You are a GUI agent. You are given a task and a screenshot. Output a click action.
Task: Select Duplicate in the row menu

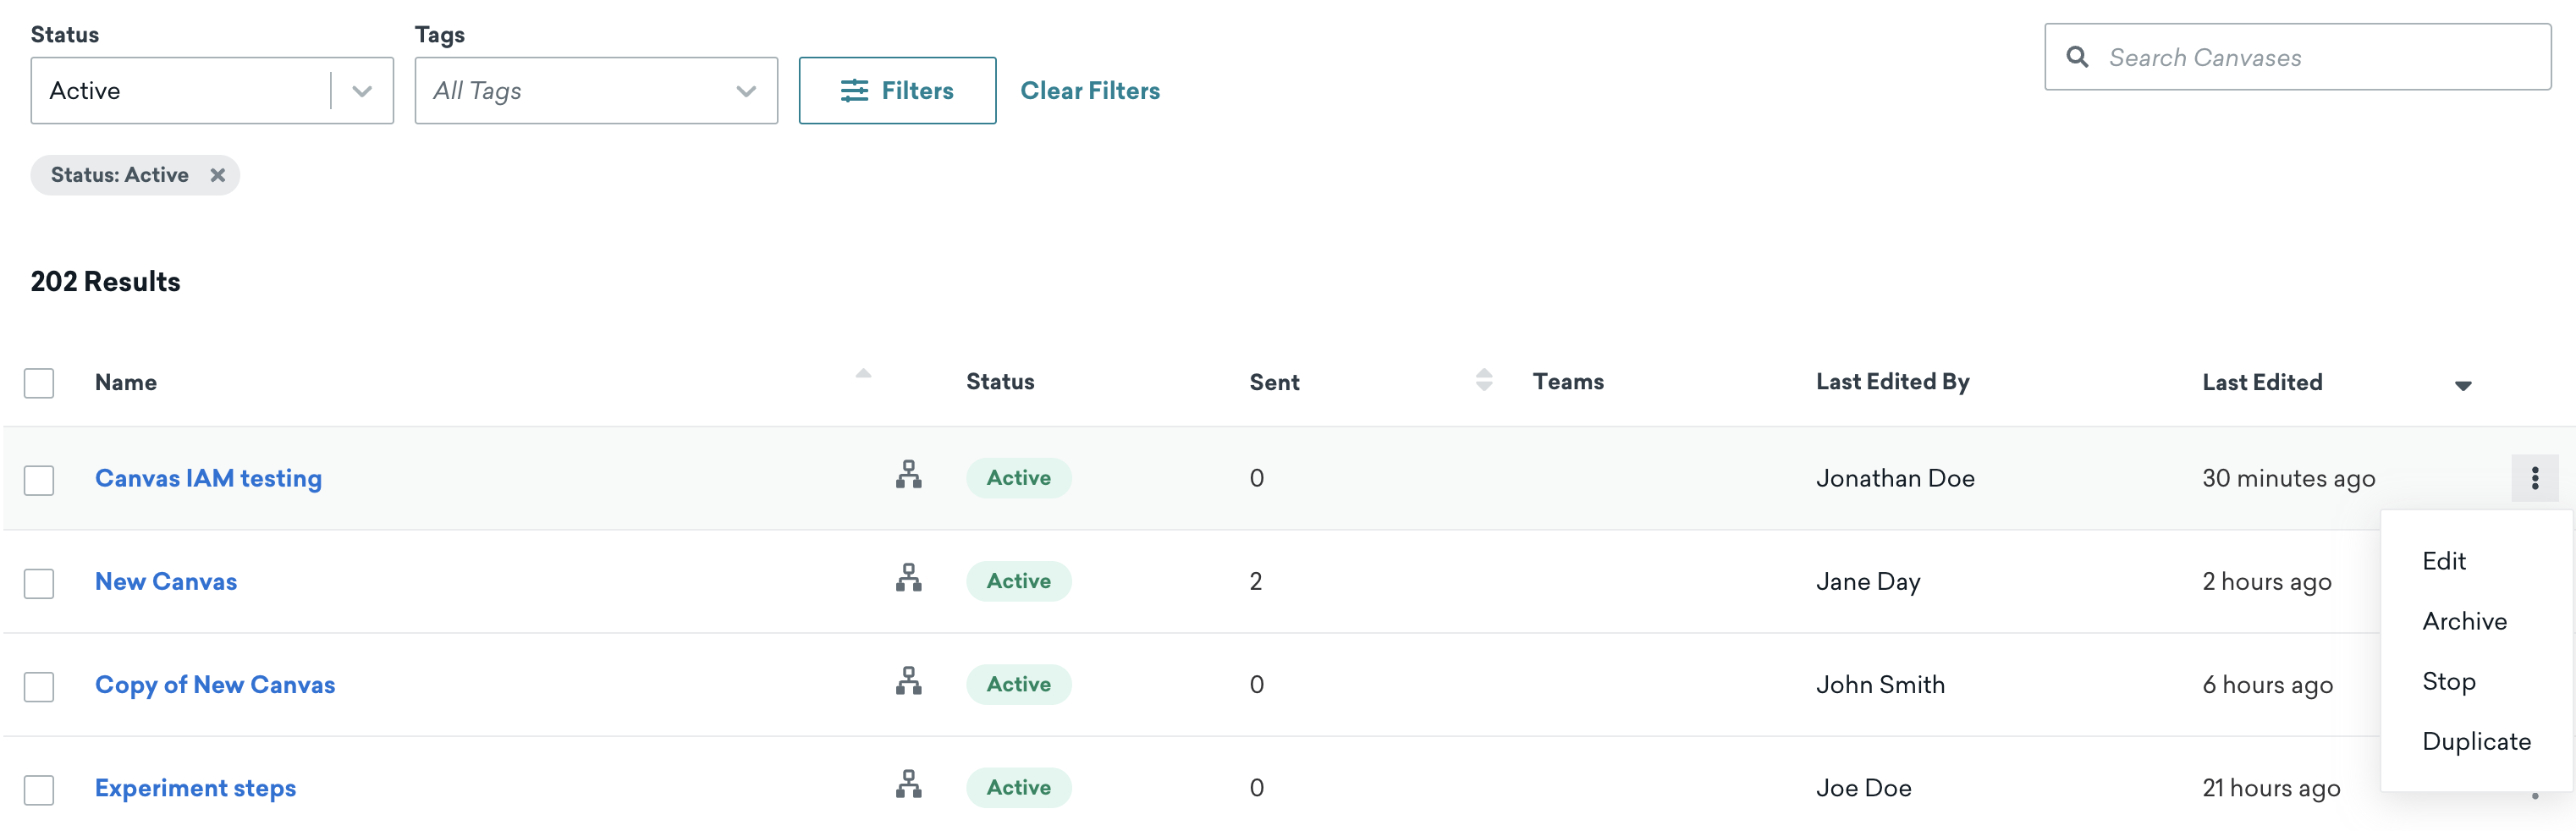[2476, 741]
